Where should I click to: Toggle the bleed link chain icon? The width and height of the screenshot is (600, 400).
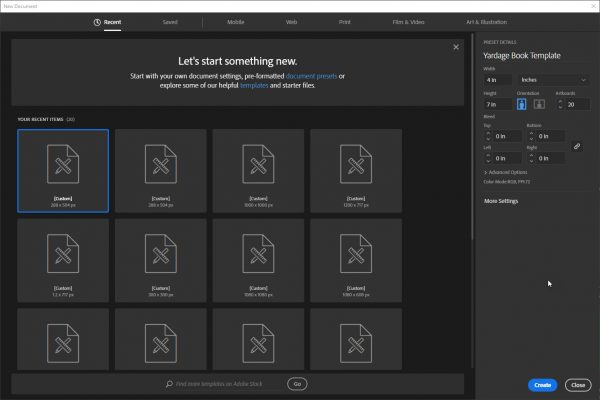click(x=576, y=146)
